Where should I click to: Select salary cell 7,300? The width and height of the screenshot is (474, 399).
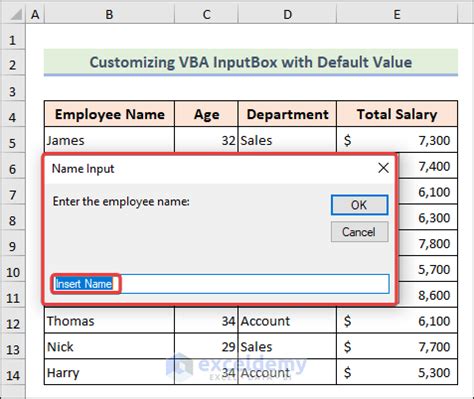click(397, 140)
